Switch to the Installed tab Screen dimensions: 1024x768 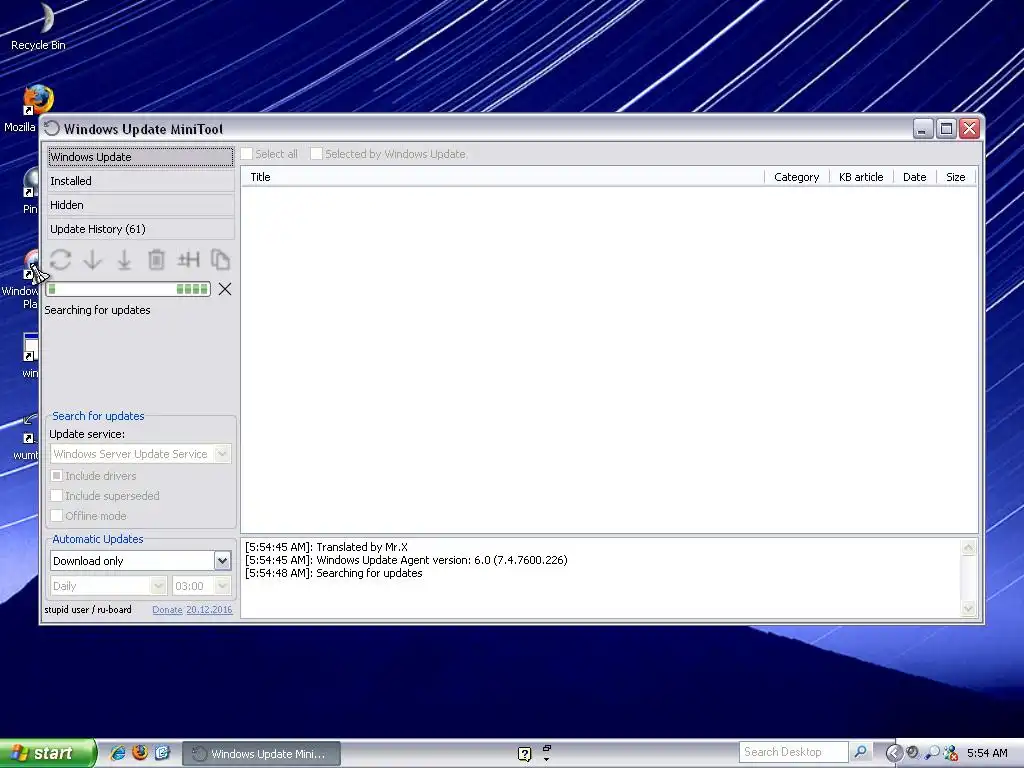[x=140, y=181]
